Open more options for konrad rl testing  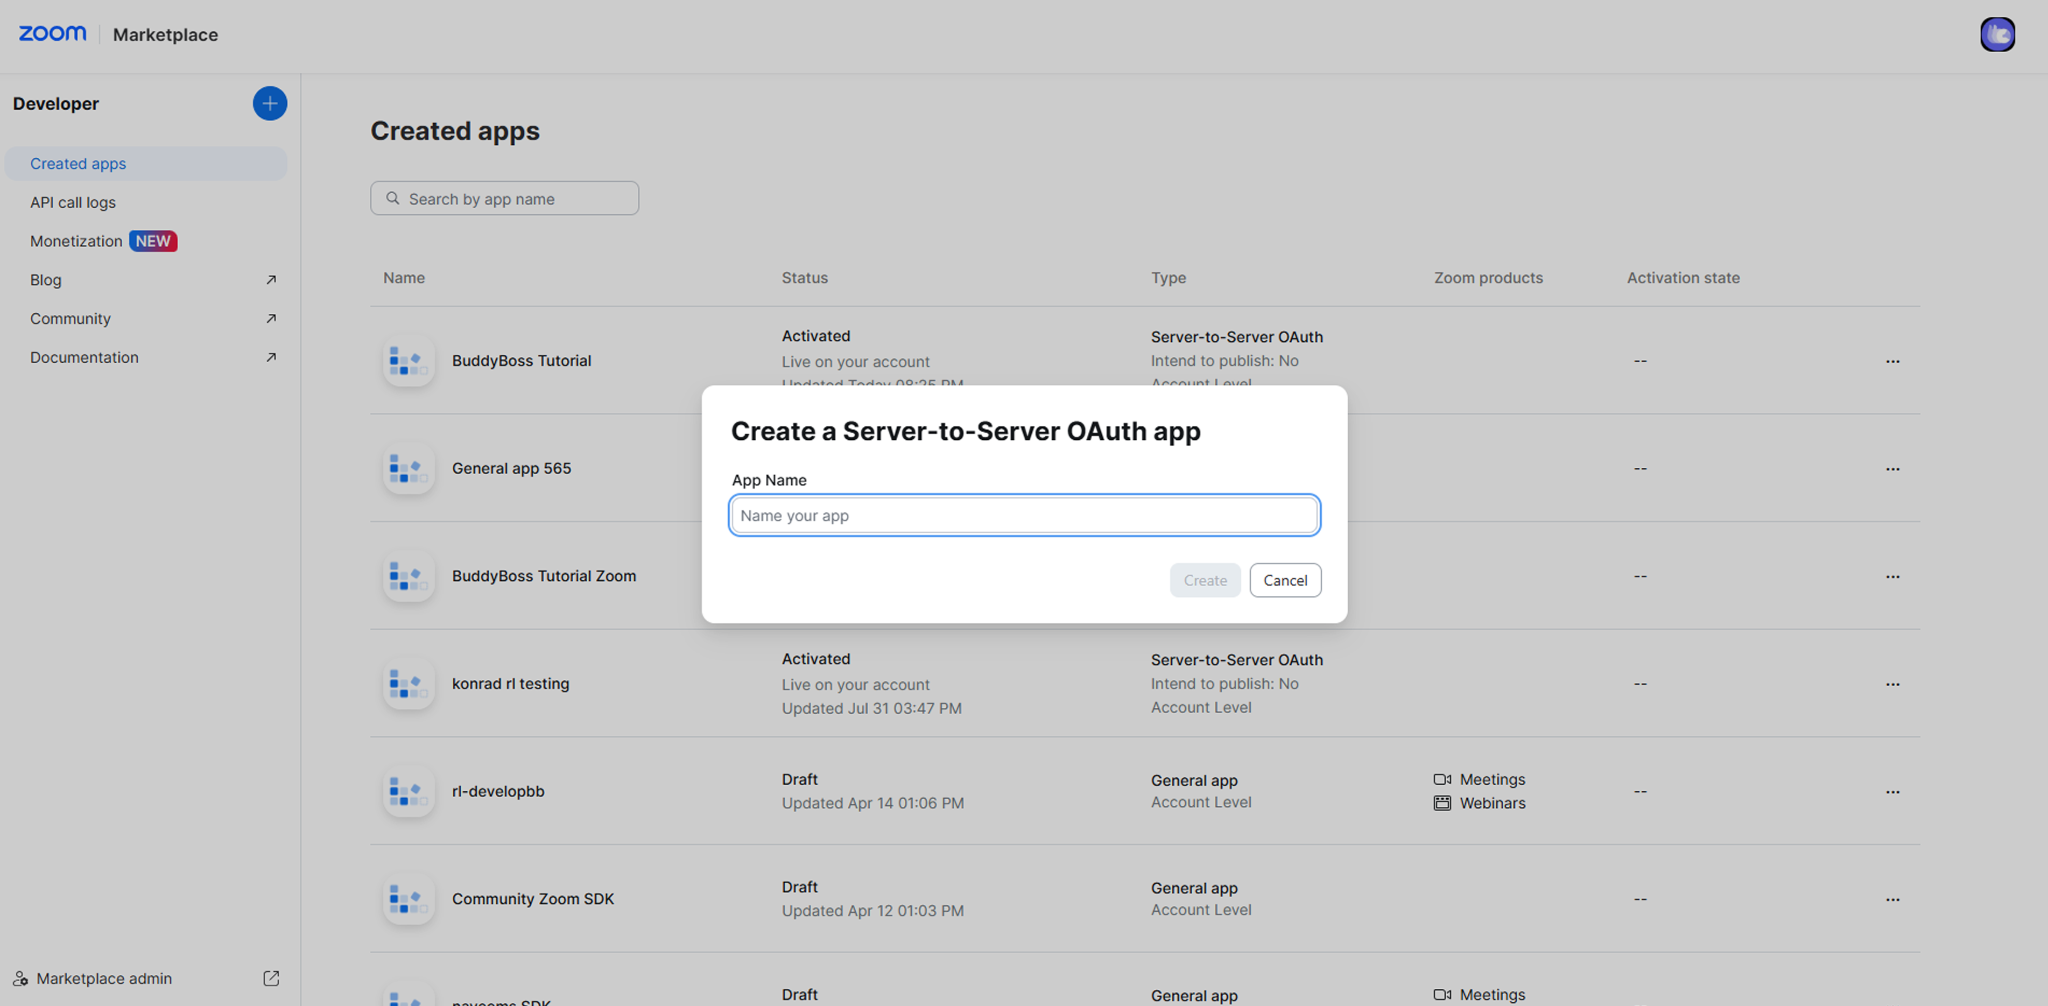point(1892,684)
